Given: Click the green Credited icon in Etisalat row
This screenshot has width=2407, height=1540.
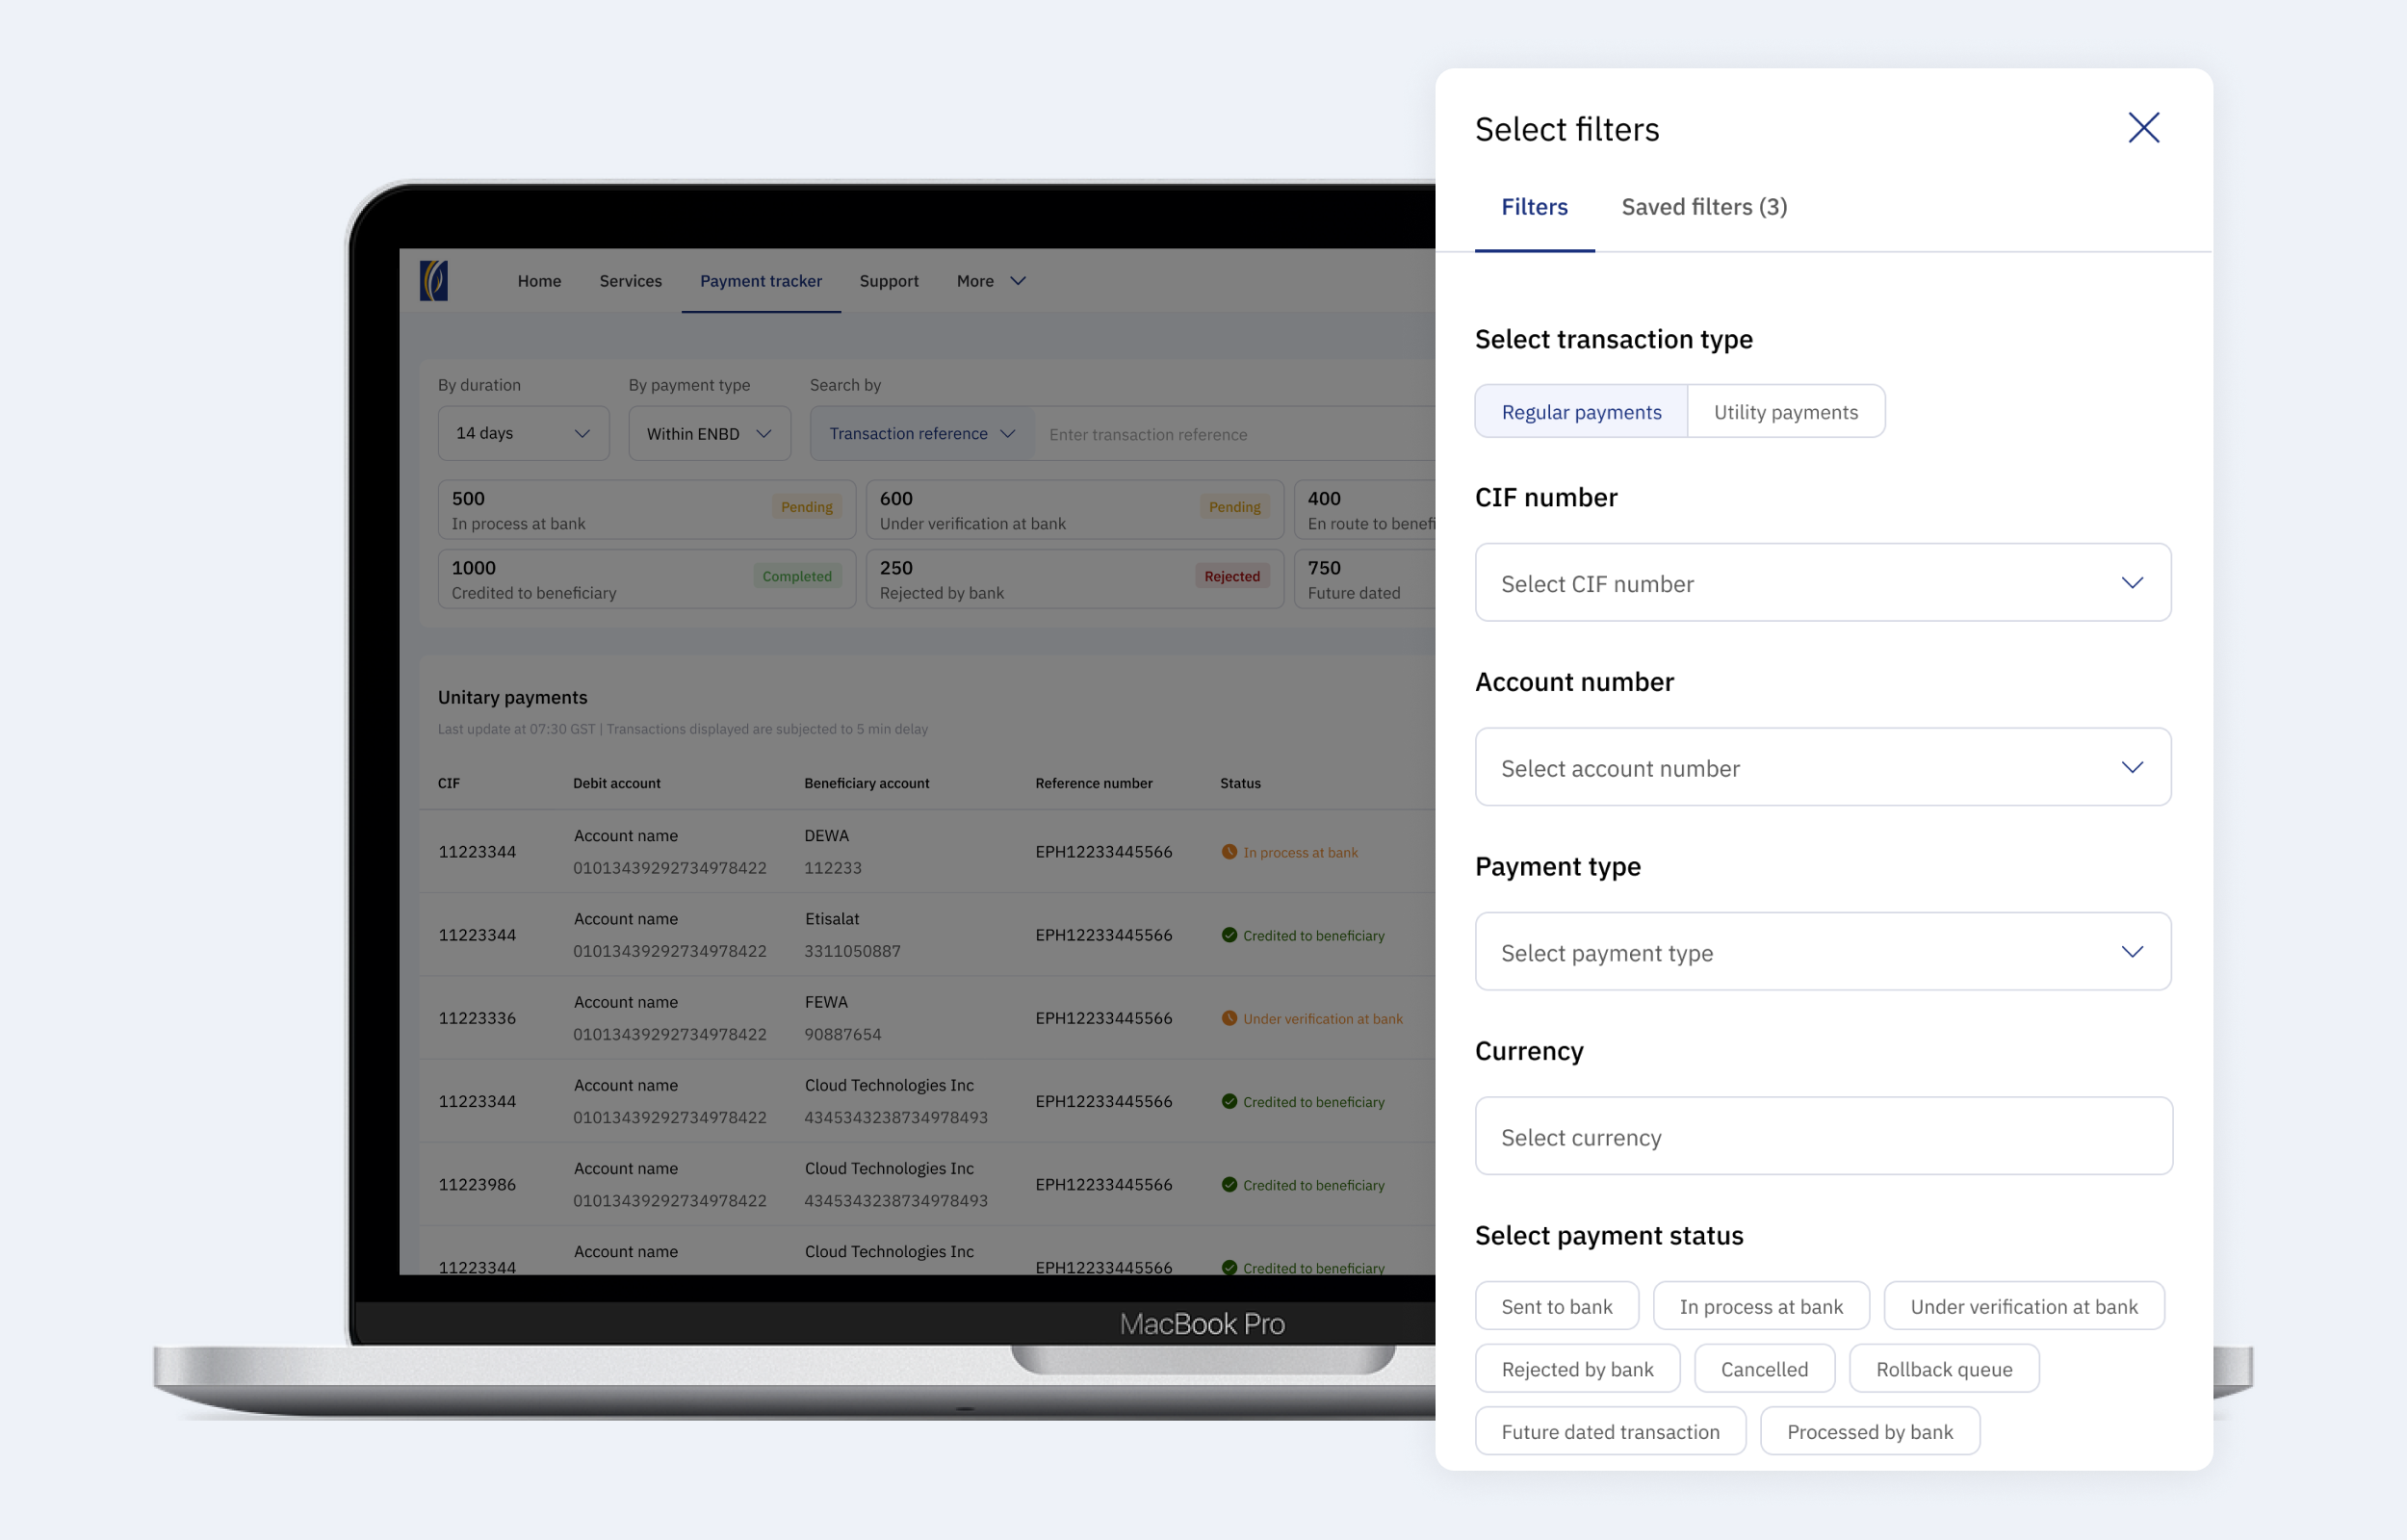Looking at the screenshot, I should point(1229,935).
